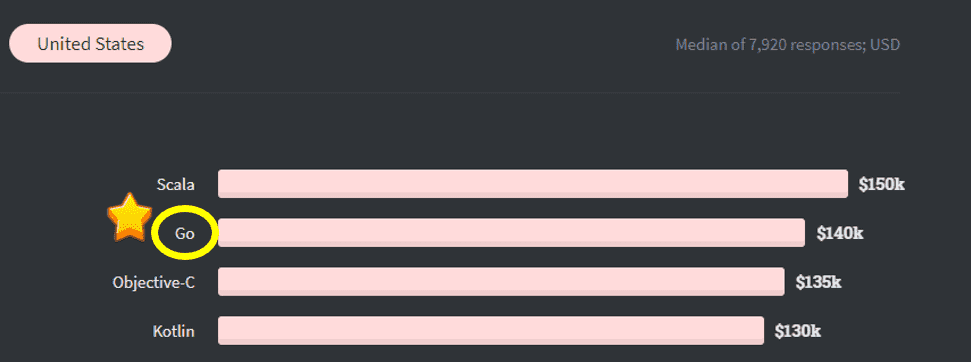Image resolution: width=971 pixels, height=362 pixels.
Task: Select the United States country pill
Action: click(x=90, y=44)
